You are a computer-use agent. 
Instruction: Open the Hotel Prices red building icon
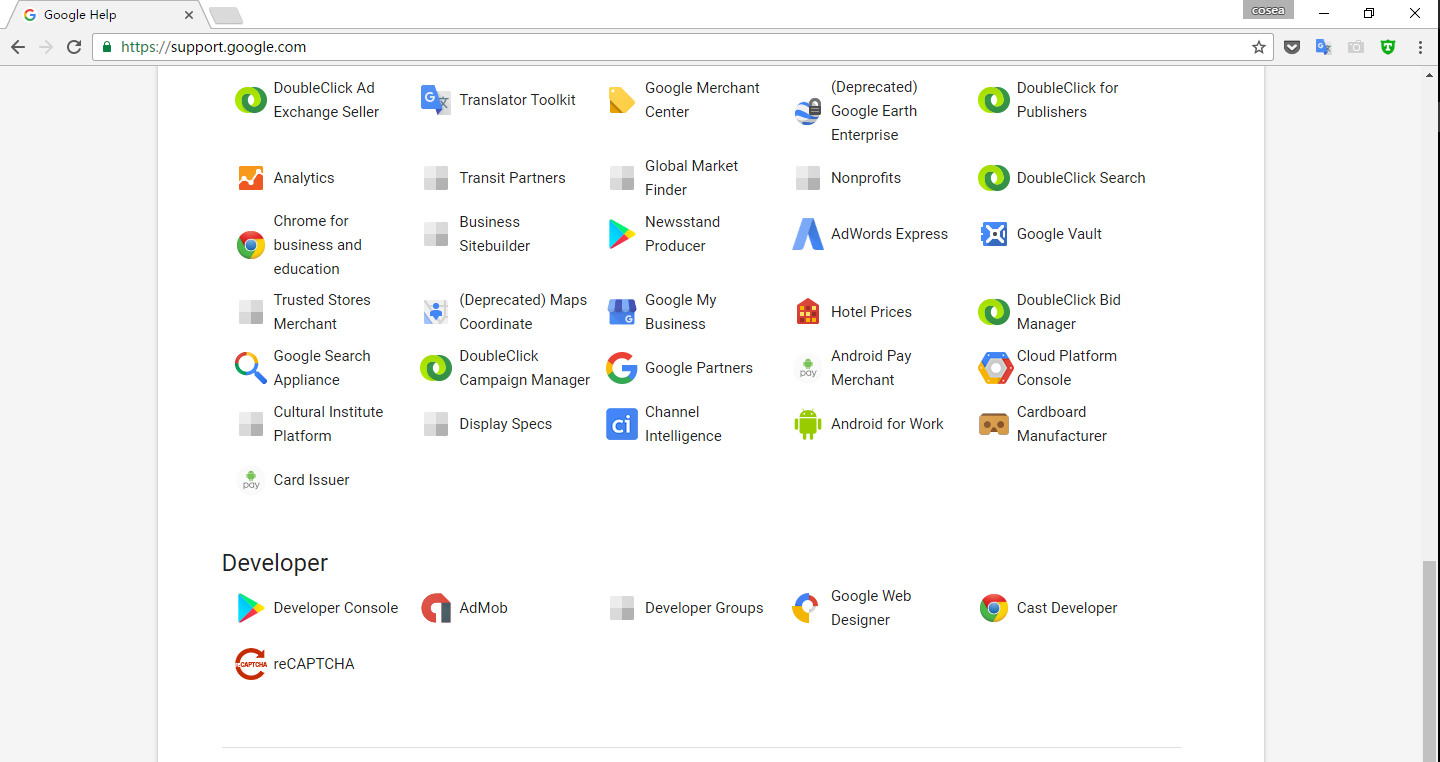[x=808, y=312]
